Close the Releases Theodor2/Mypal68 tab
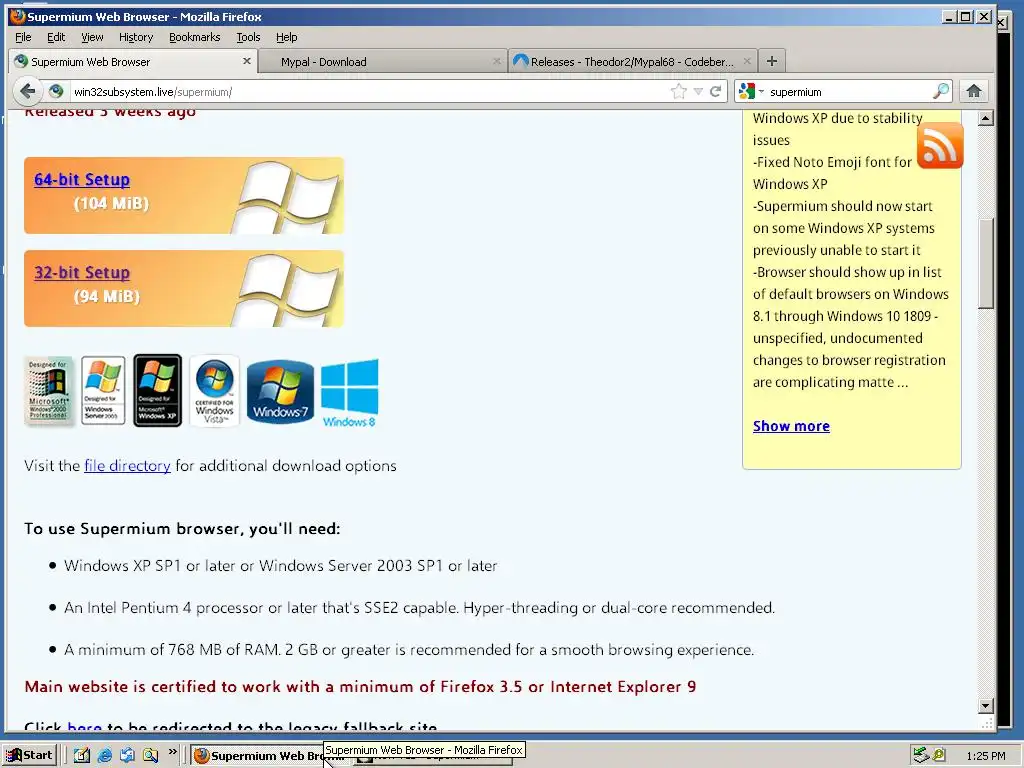The width and height of the screenshot is (1024, 768). click(747, 61)
